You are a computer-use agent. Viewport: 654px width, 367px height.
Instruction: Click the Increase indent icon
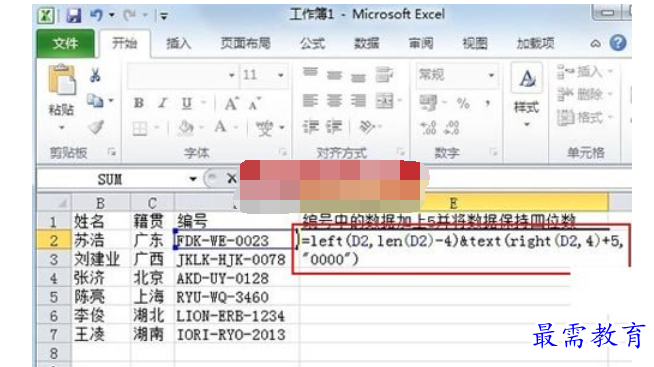coord(334,127)
